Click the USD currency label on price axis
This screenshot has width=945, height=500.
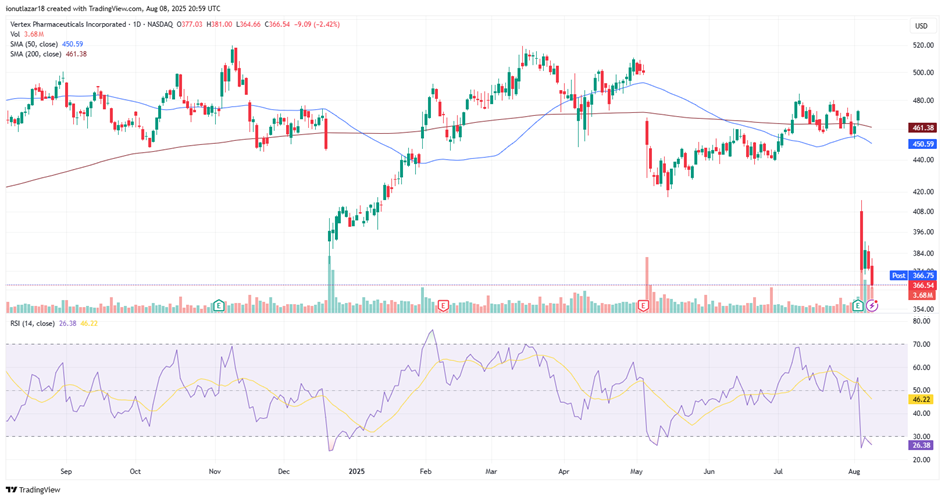point(921,25)
